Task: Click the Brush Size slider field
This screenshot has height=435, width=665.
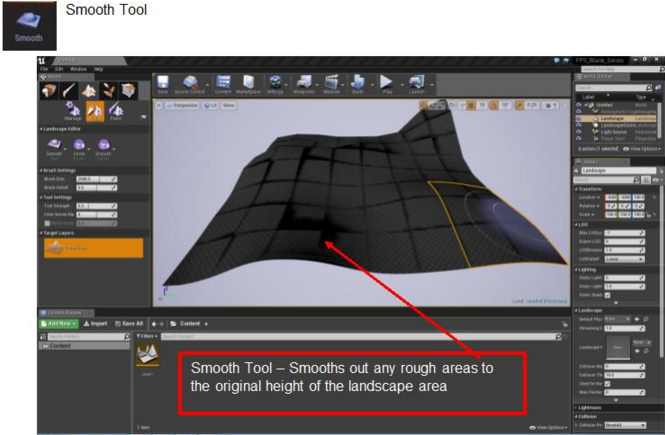Action: pos(97,179)
